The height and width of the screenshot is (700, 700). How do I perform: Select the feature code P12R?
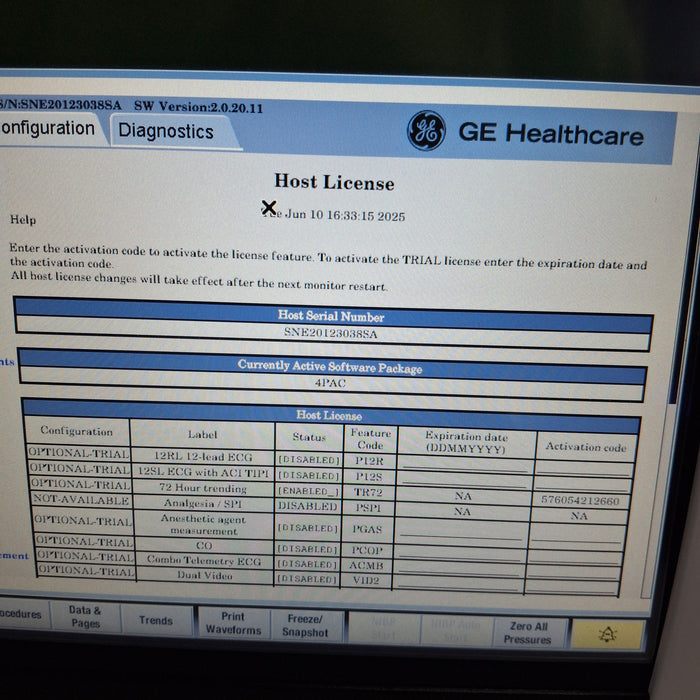(x=369, y=461)
